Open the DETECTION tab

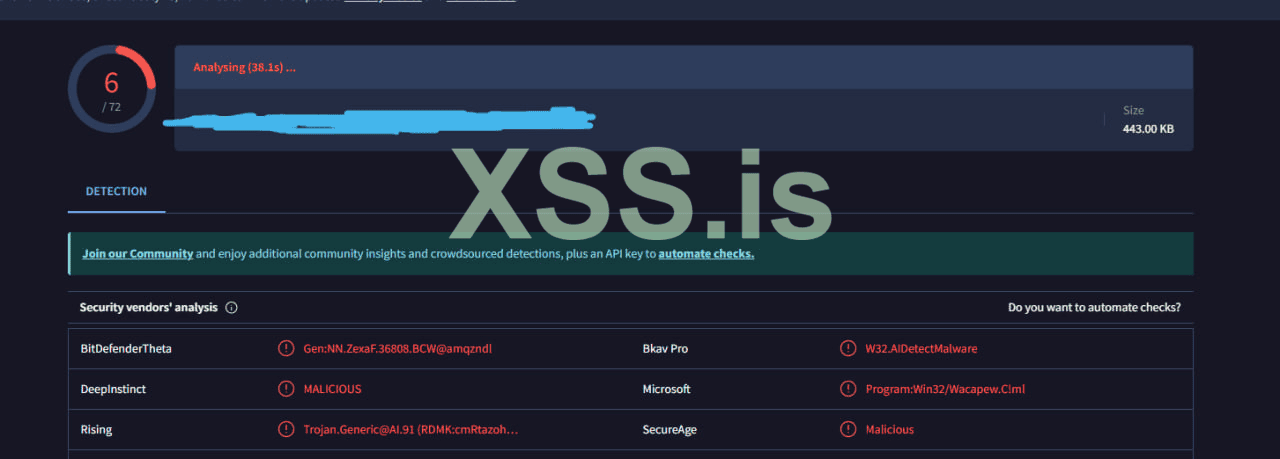116,191
